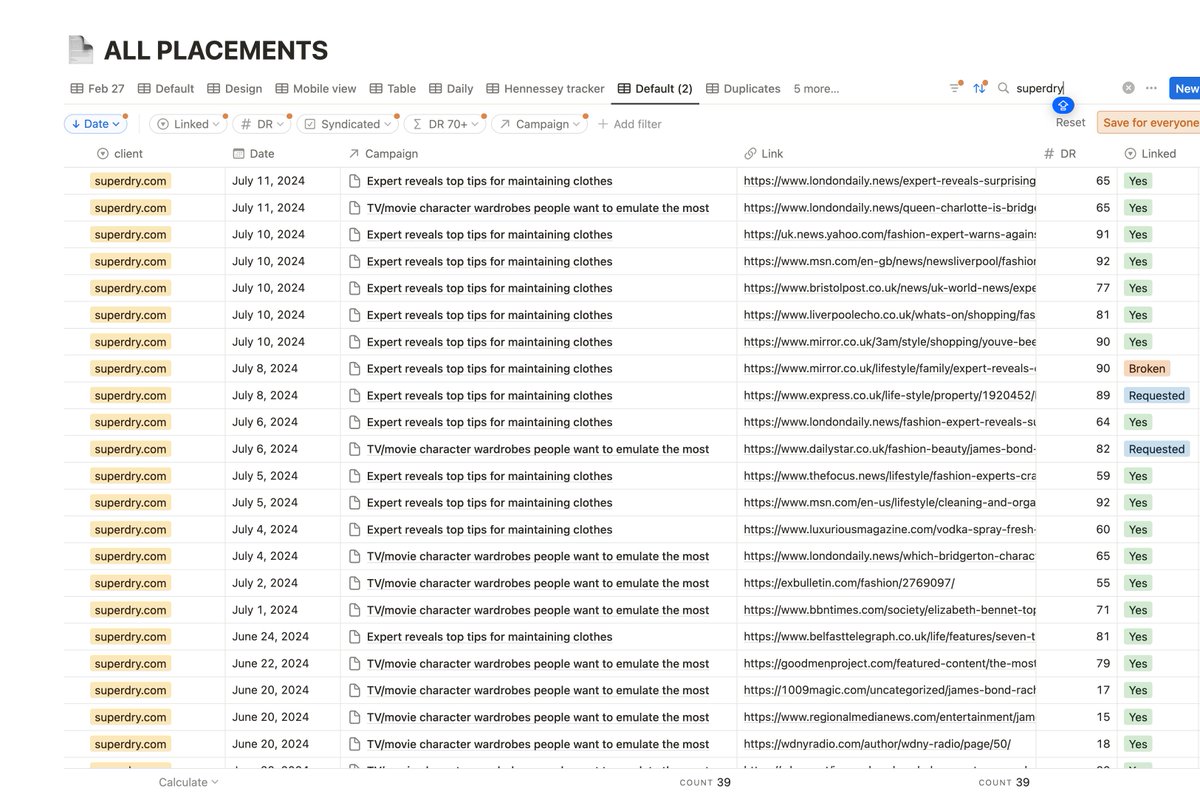Image resolution: width=1200 pixels, height=794 pixels.
Task: Open the bristolpost.co.uk link
Action: pos(889,288)
